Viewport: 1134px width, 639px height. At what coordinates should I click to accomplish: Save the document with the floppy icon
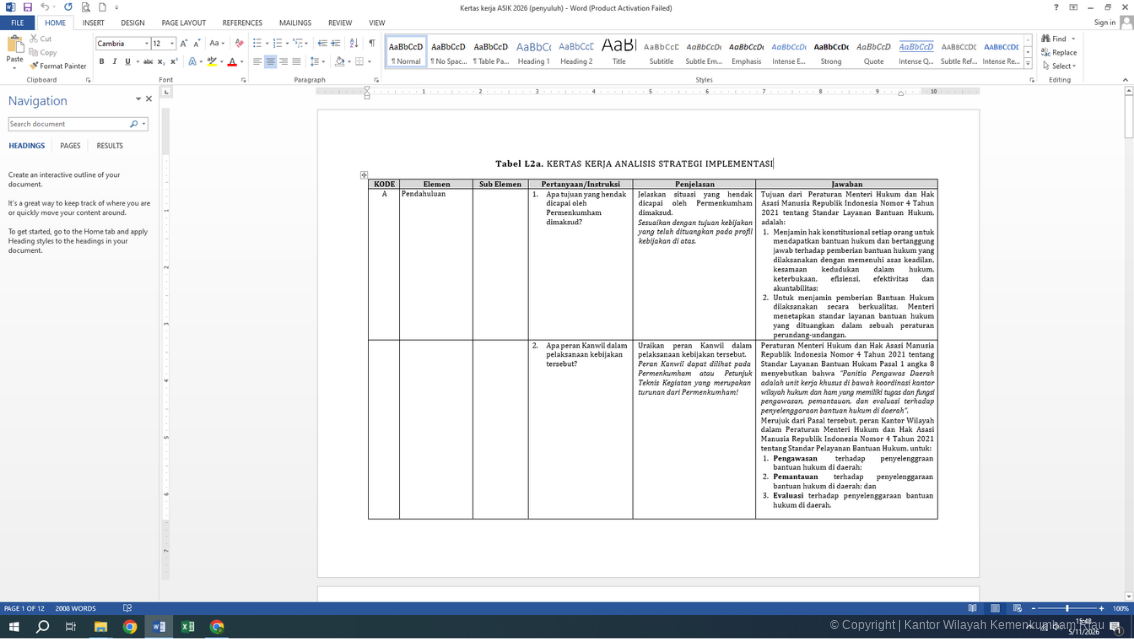(27, 7)
